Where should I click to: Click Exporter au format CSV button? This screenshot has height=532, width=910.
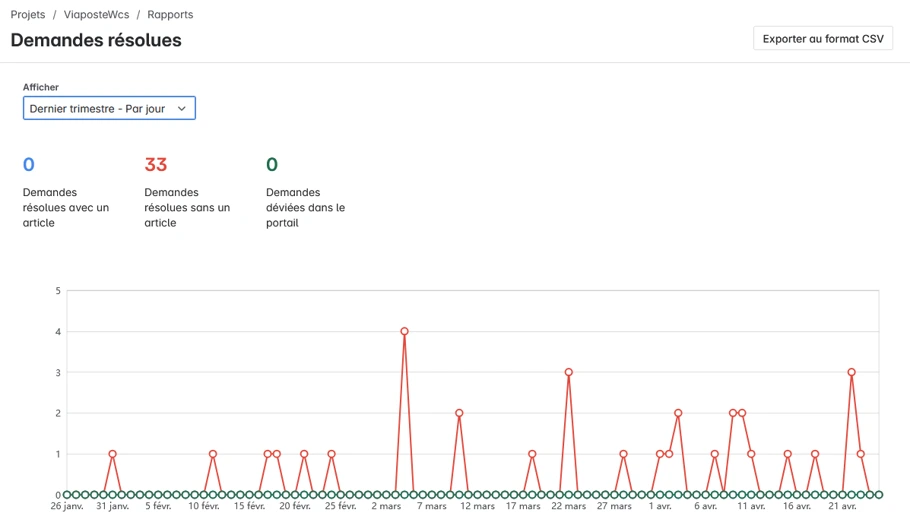point(823,38)
